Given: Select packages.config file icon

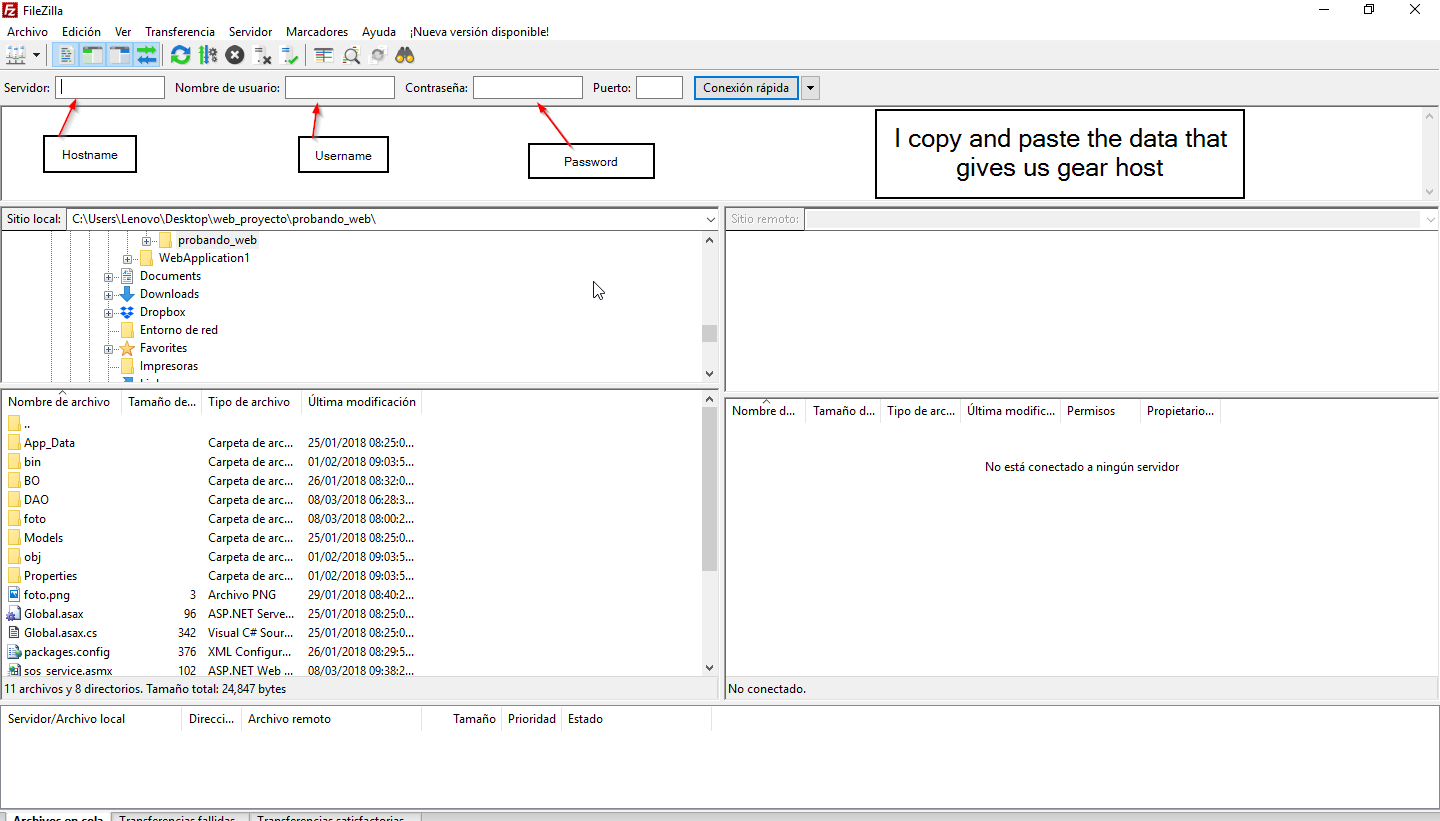Looking at the screenshot, I should click(x=14, y=652).
